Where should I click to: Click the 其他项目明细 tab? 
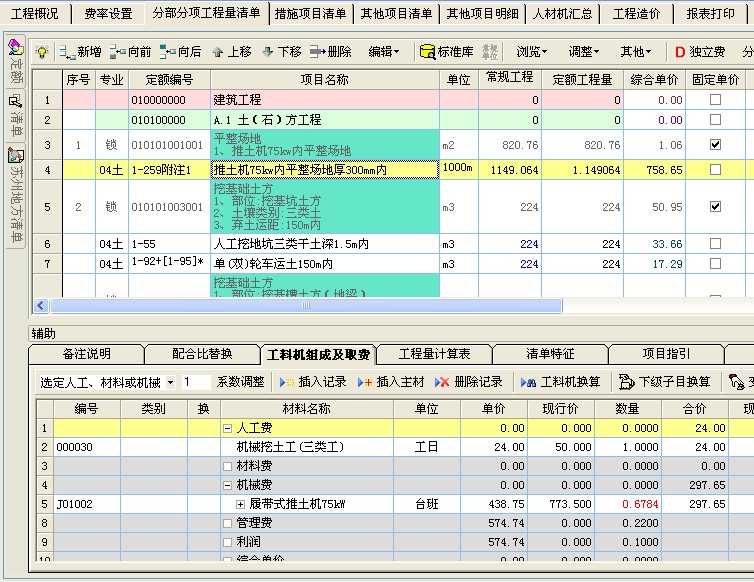[x=482, y=13]
